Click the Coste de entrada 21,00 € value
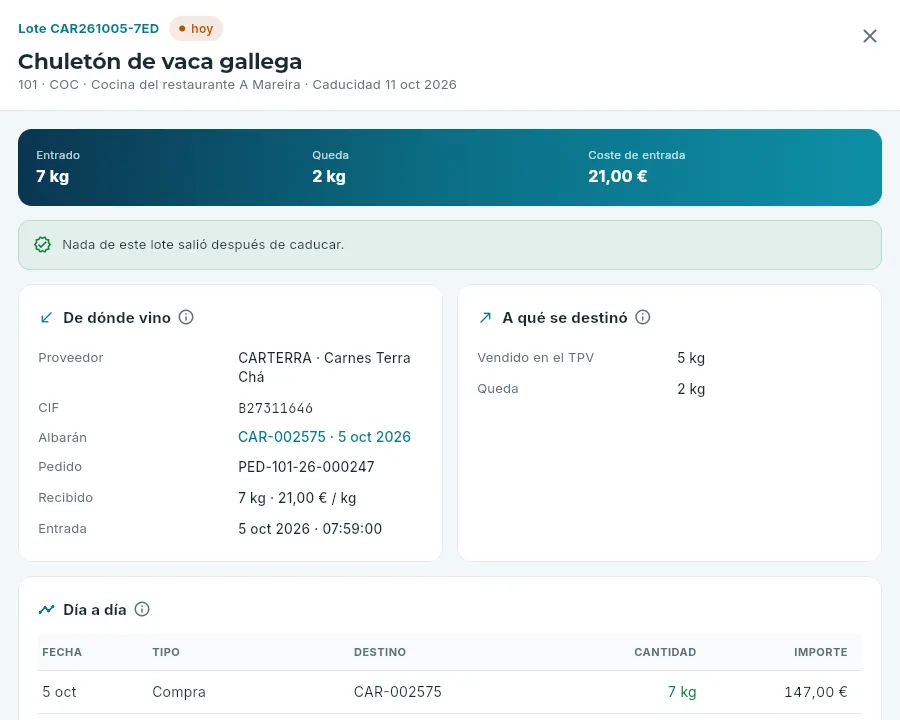The image size is (900, 720). pyautogui.click(x=618, y=176)
